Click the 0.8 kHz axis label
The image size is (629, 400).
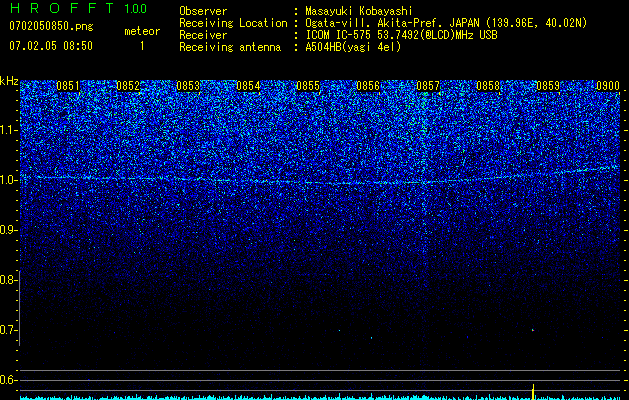[x=9, y=280]
